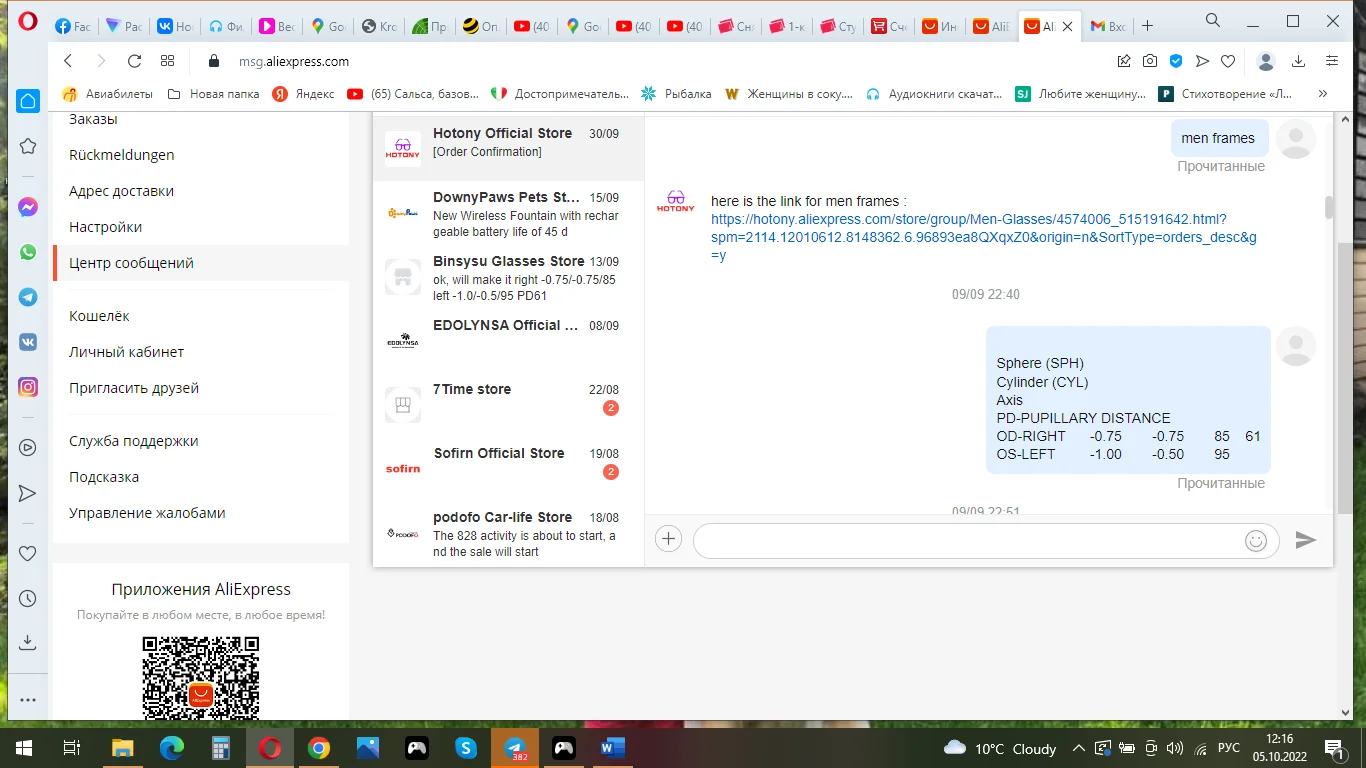1366x768 pixels.
Task: Open VK in the Opera sidebar
Action: pos(28,342)
